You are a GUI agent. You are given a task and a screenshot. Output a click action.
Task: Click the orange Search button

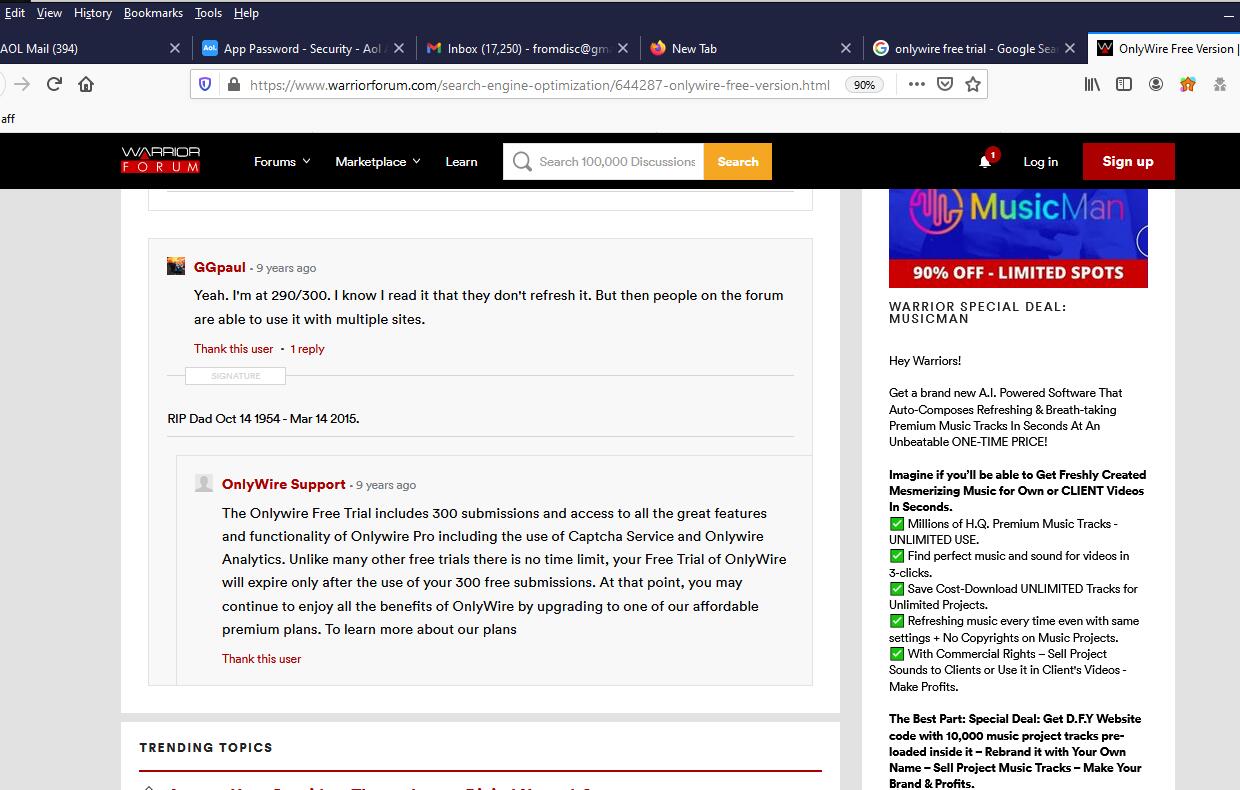[738, 162]
